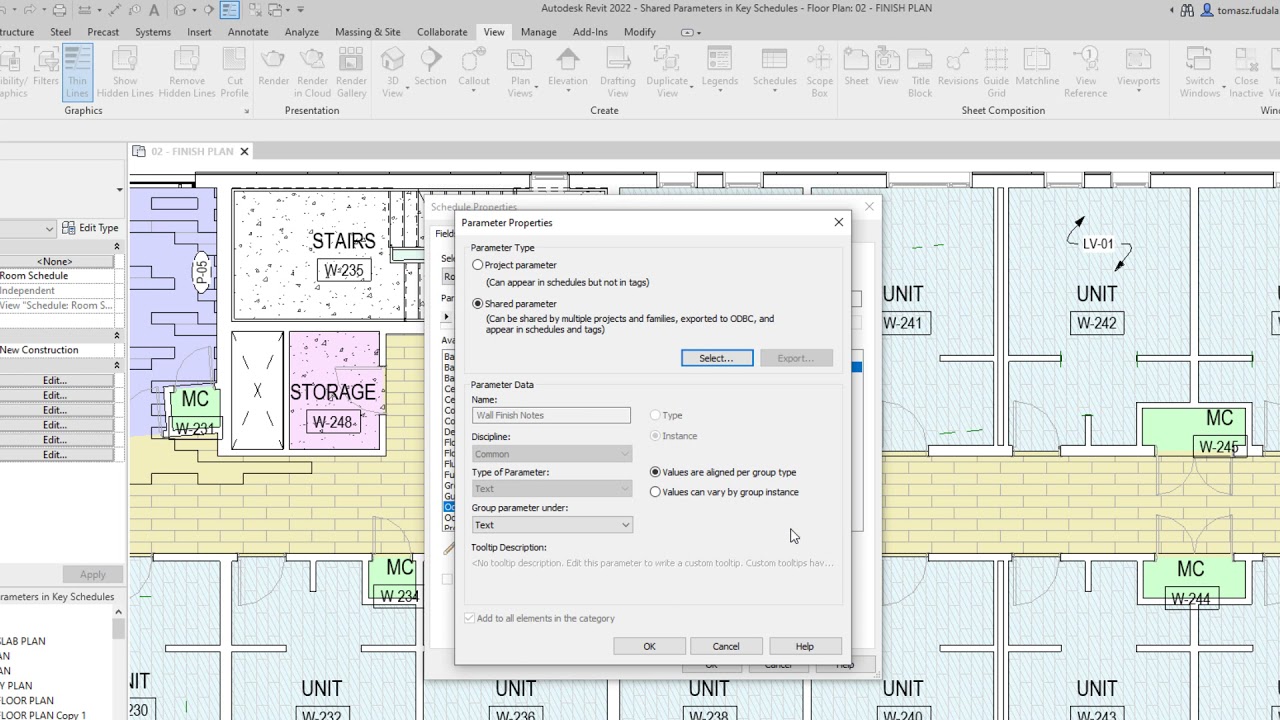Open the Manage ribbon tab
This screenshot has height=720, width=1280.
[538, 32]
